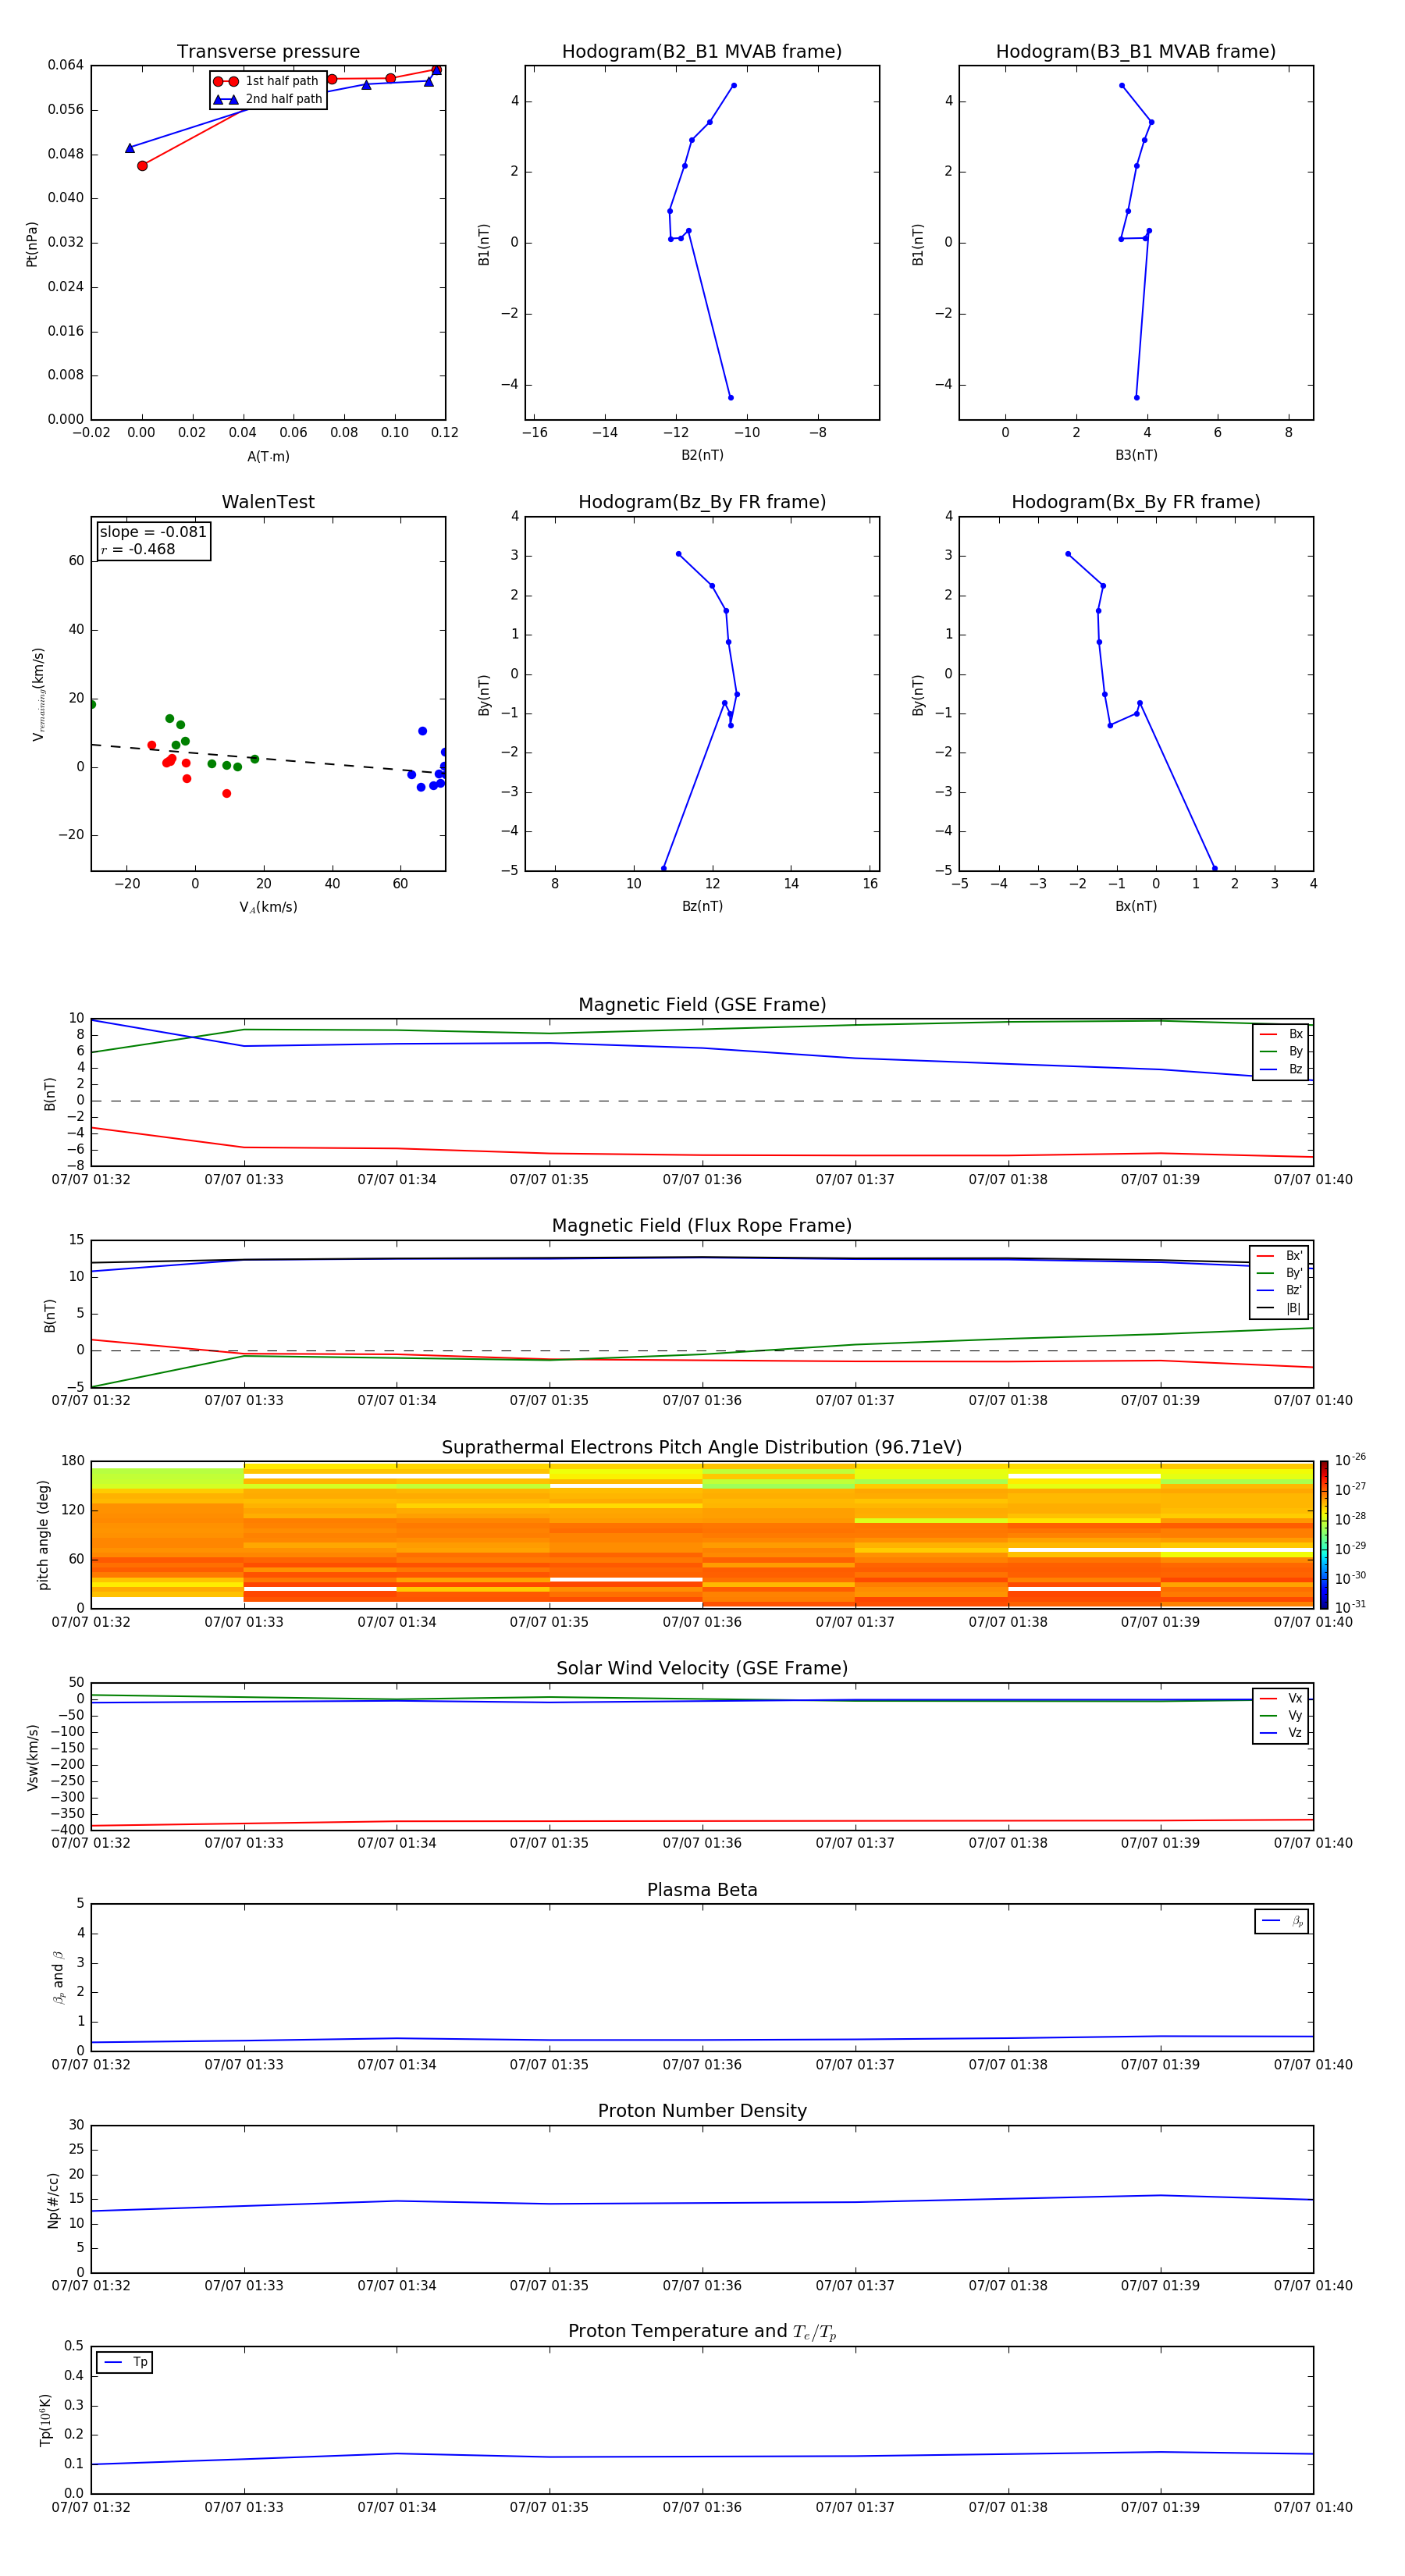1405x2576 pixels.
Task: Click the 'Magnetic Field (Flux Rope Frame)' title
Action: pyautogui.click(x=702, y=1226)
